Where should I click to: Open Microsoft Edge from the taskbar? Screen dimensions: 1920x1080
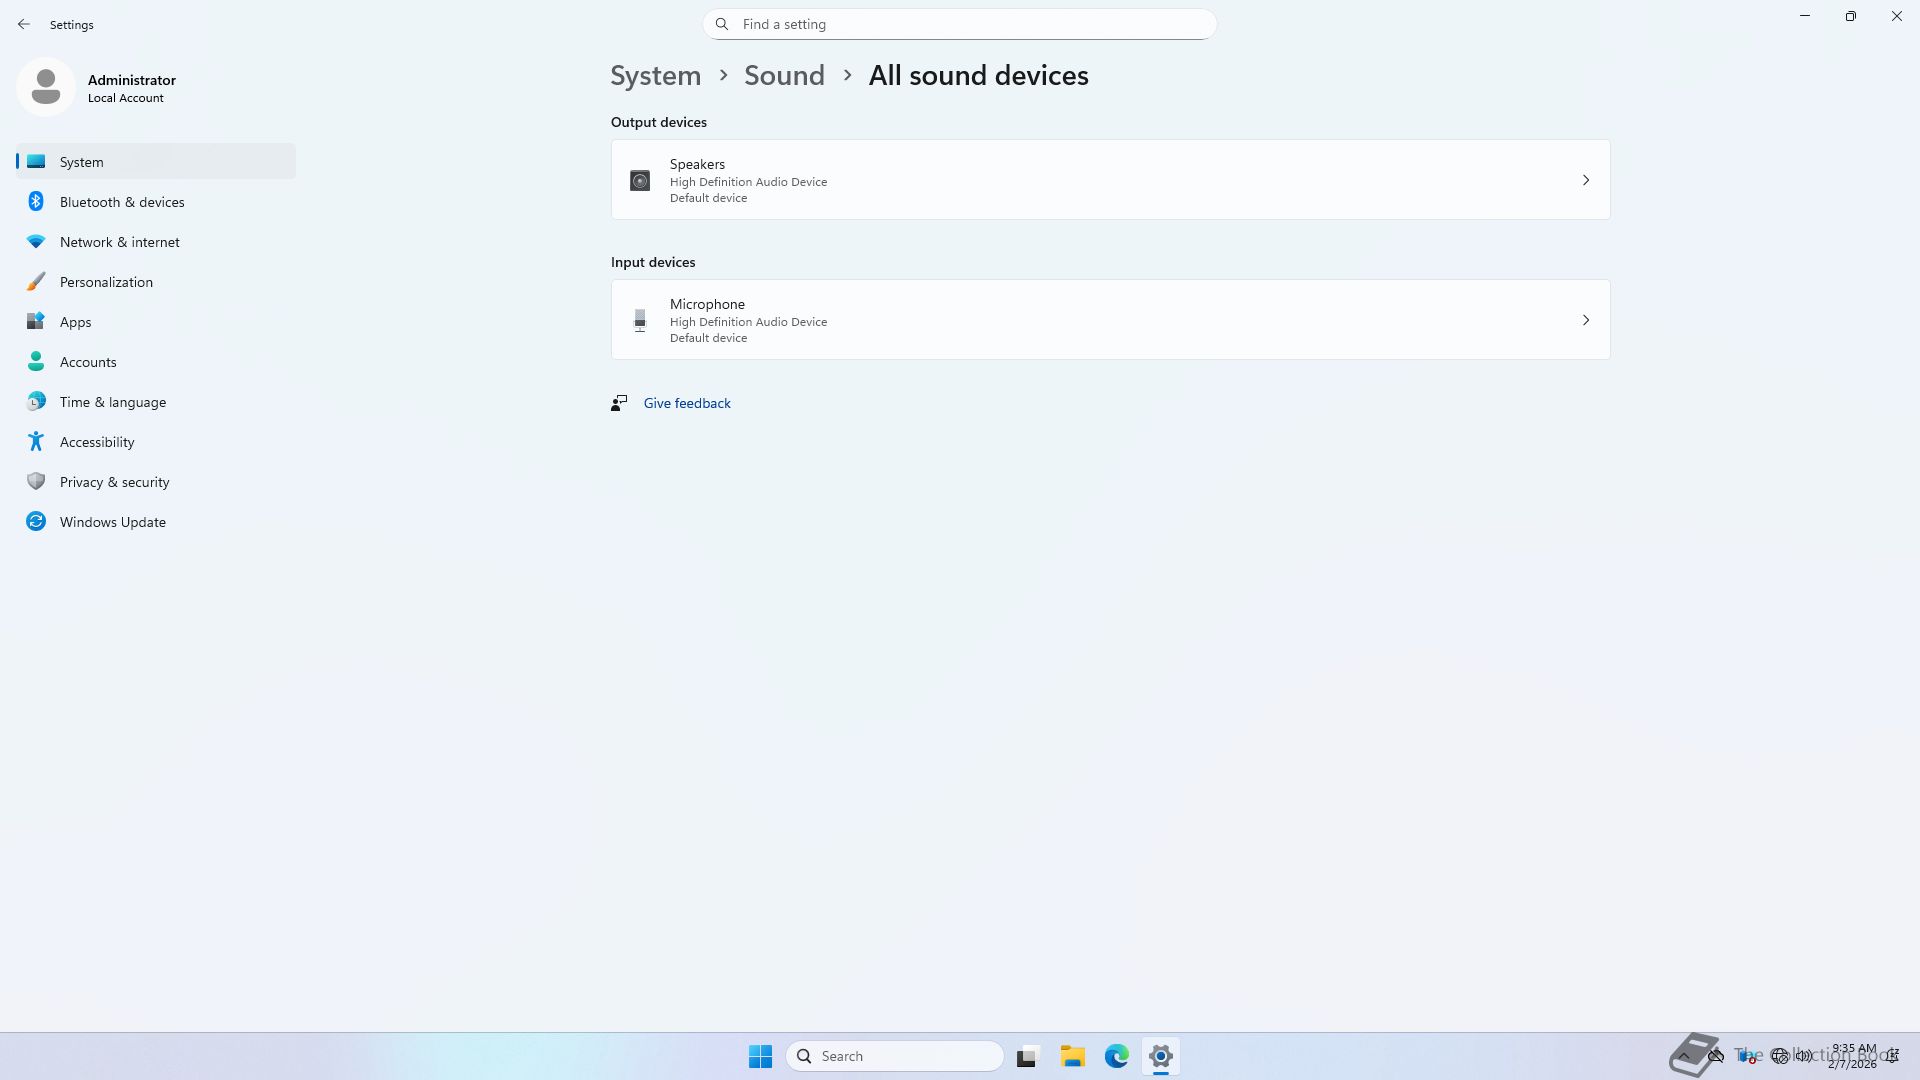[x=1116, y=1056]
